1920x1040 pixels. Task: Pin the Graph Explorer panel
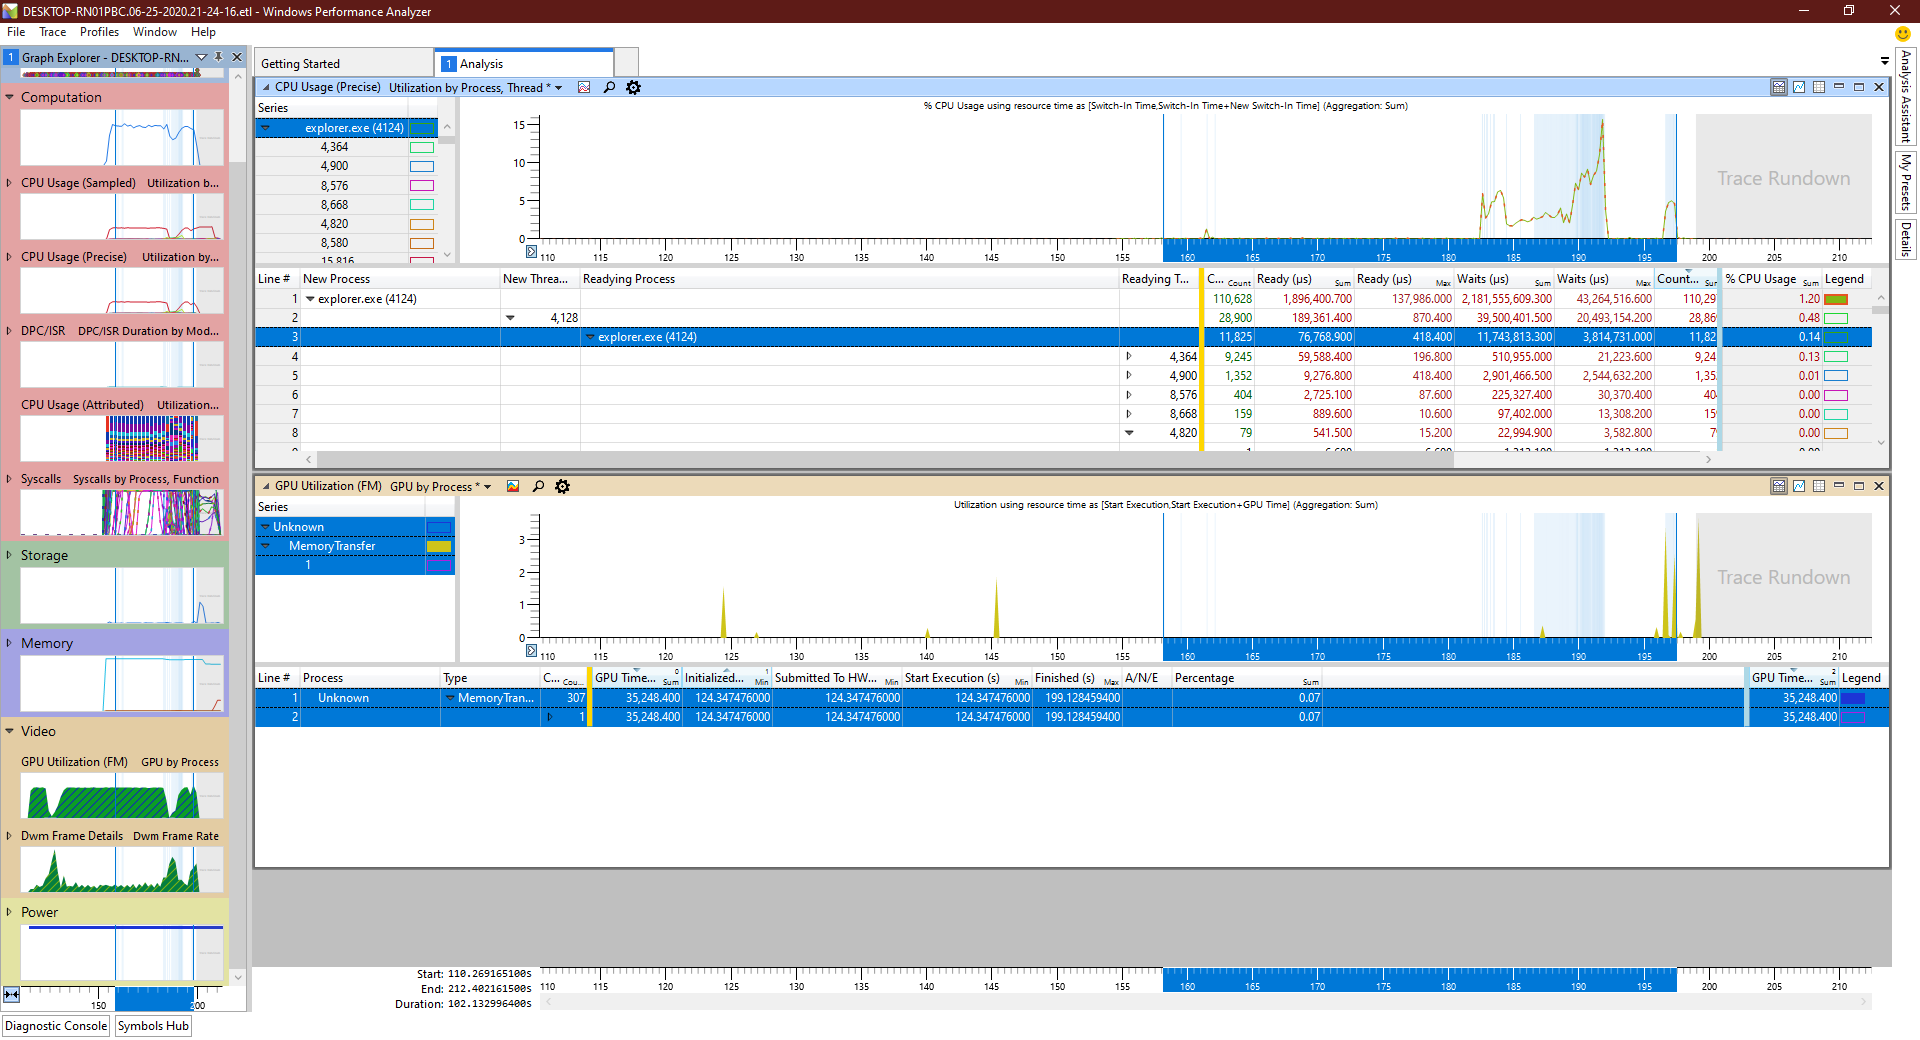pyautogui.click(x=218, y=57)
